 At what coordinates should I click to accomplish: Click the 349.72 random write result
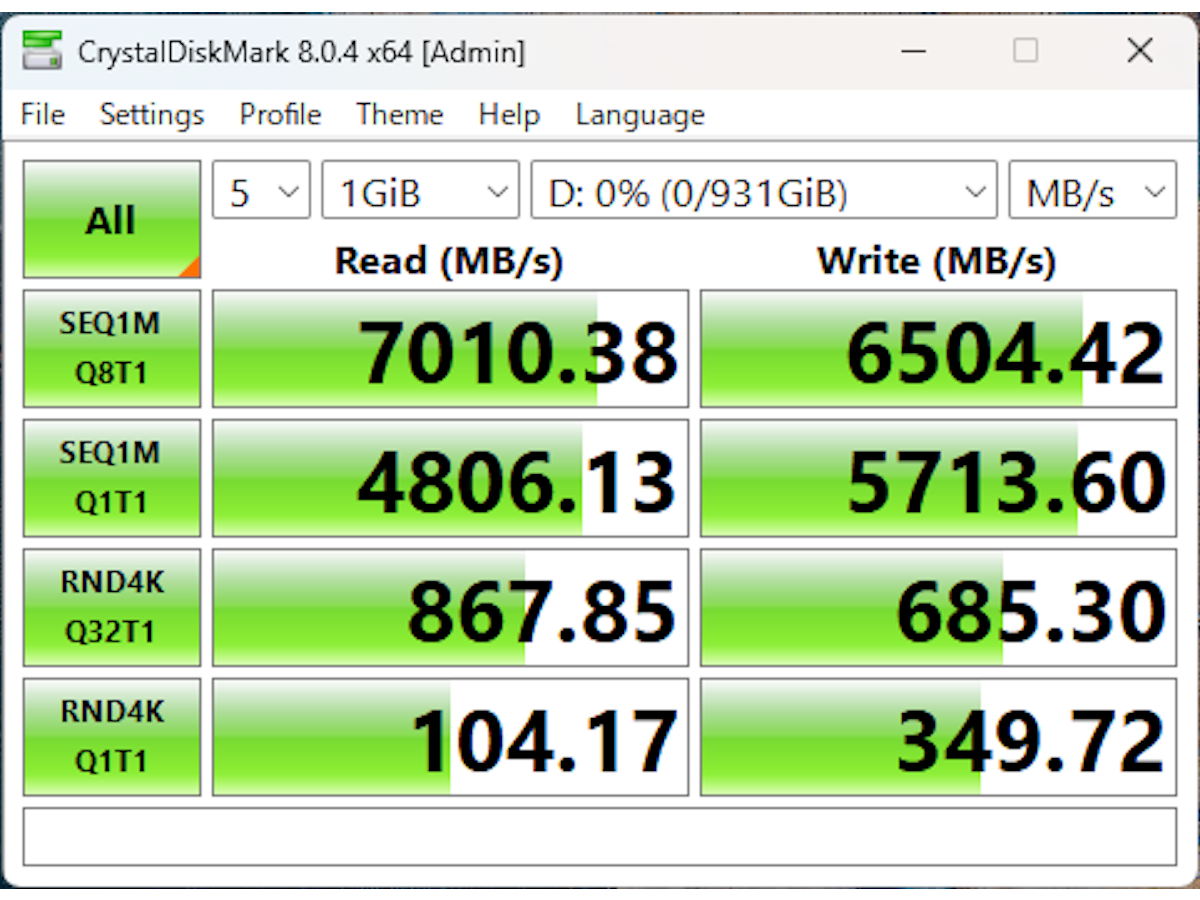click(x=938, y=737)
